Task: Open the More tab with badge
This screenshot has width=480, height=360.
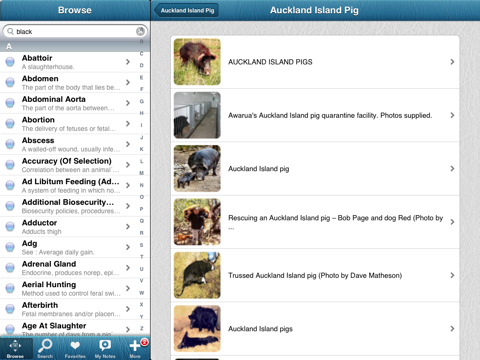Action: (135, 349)
